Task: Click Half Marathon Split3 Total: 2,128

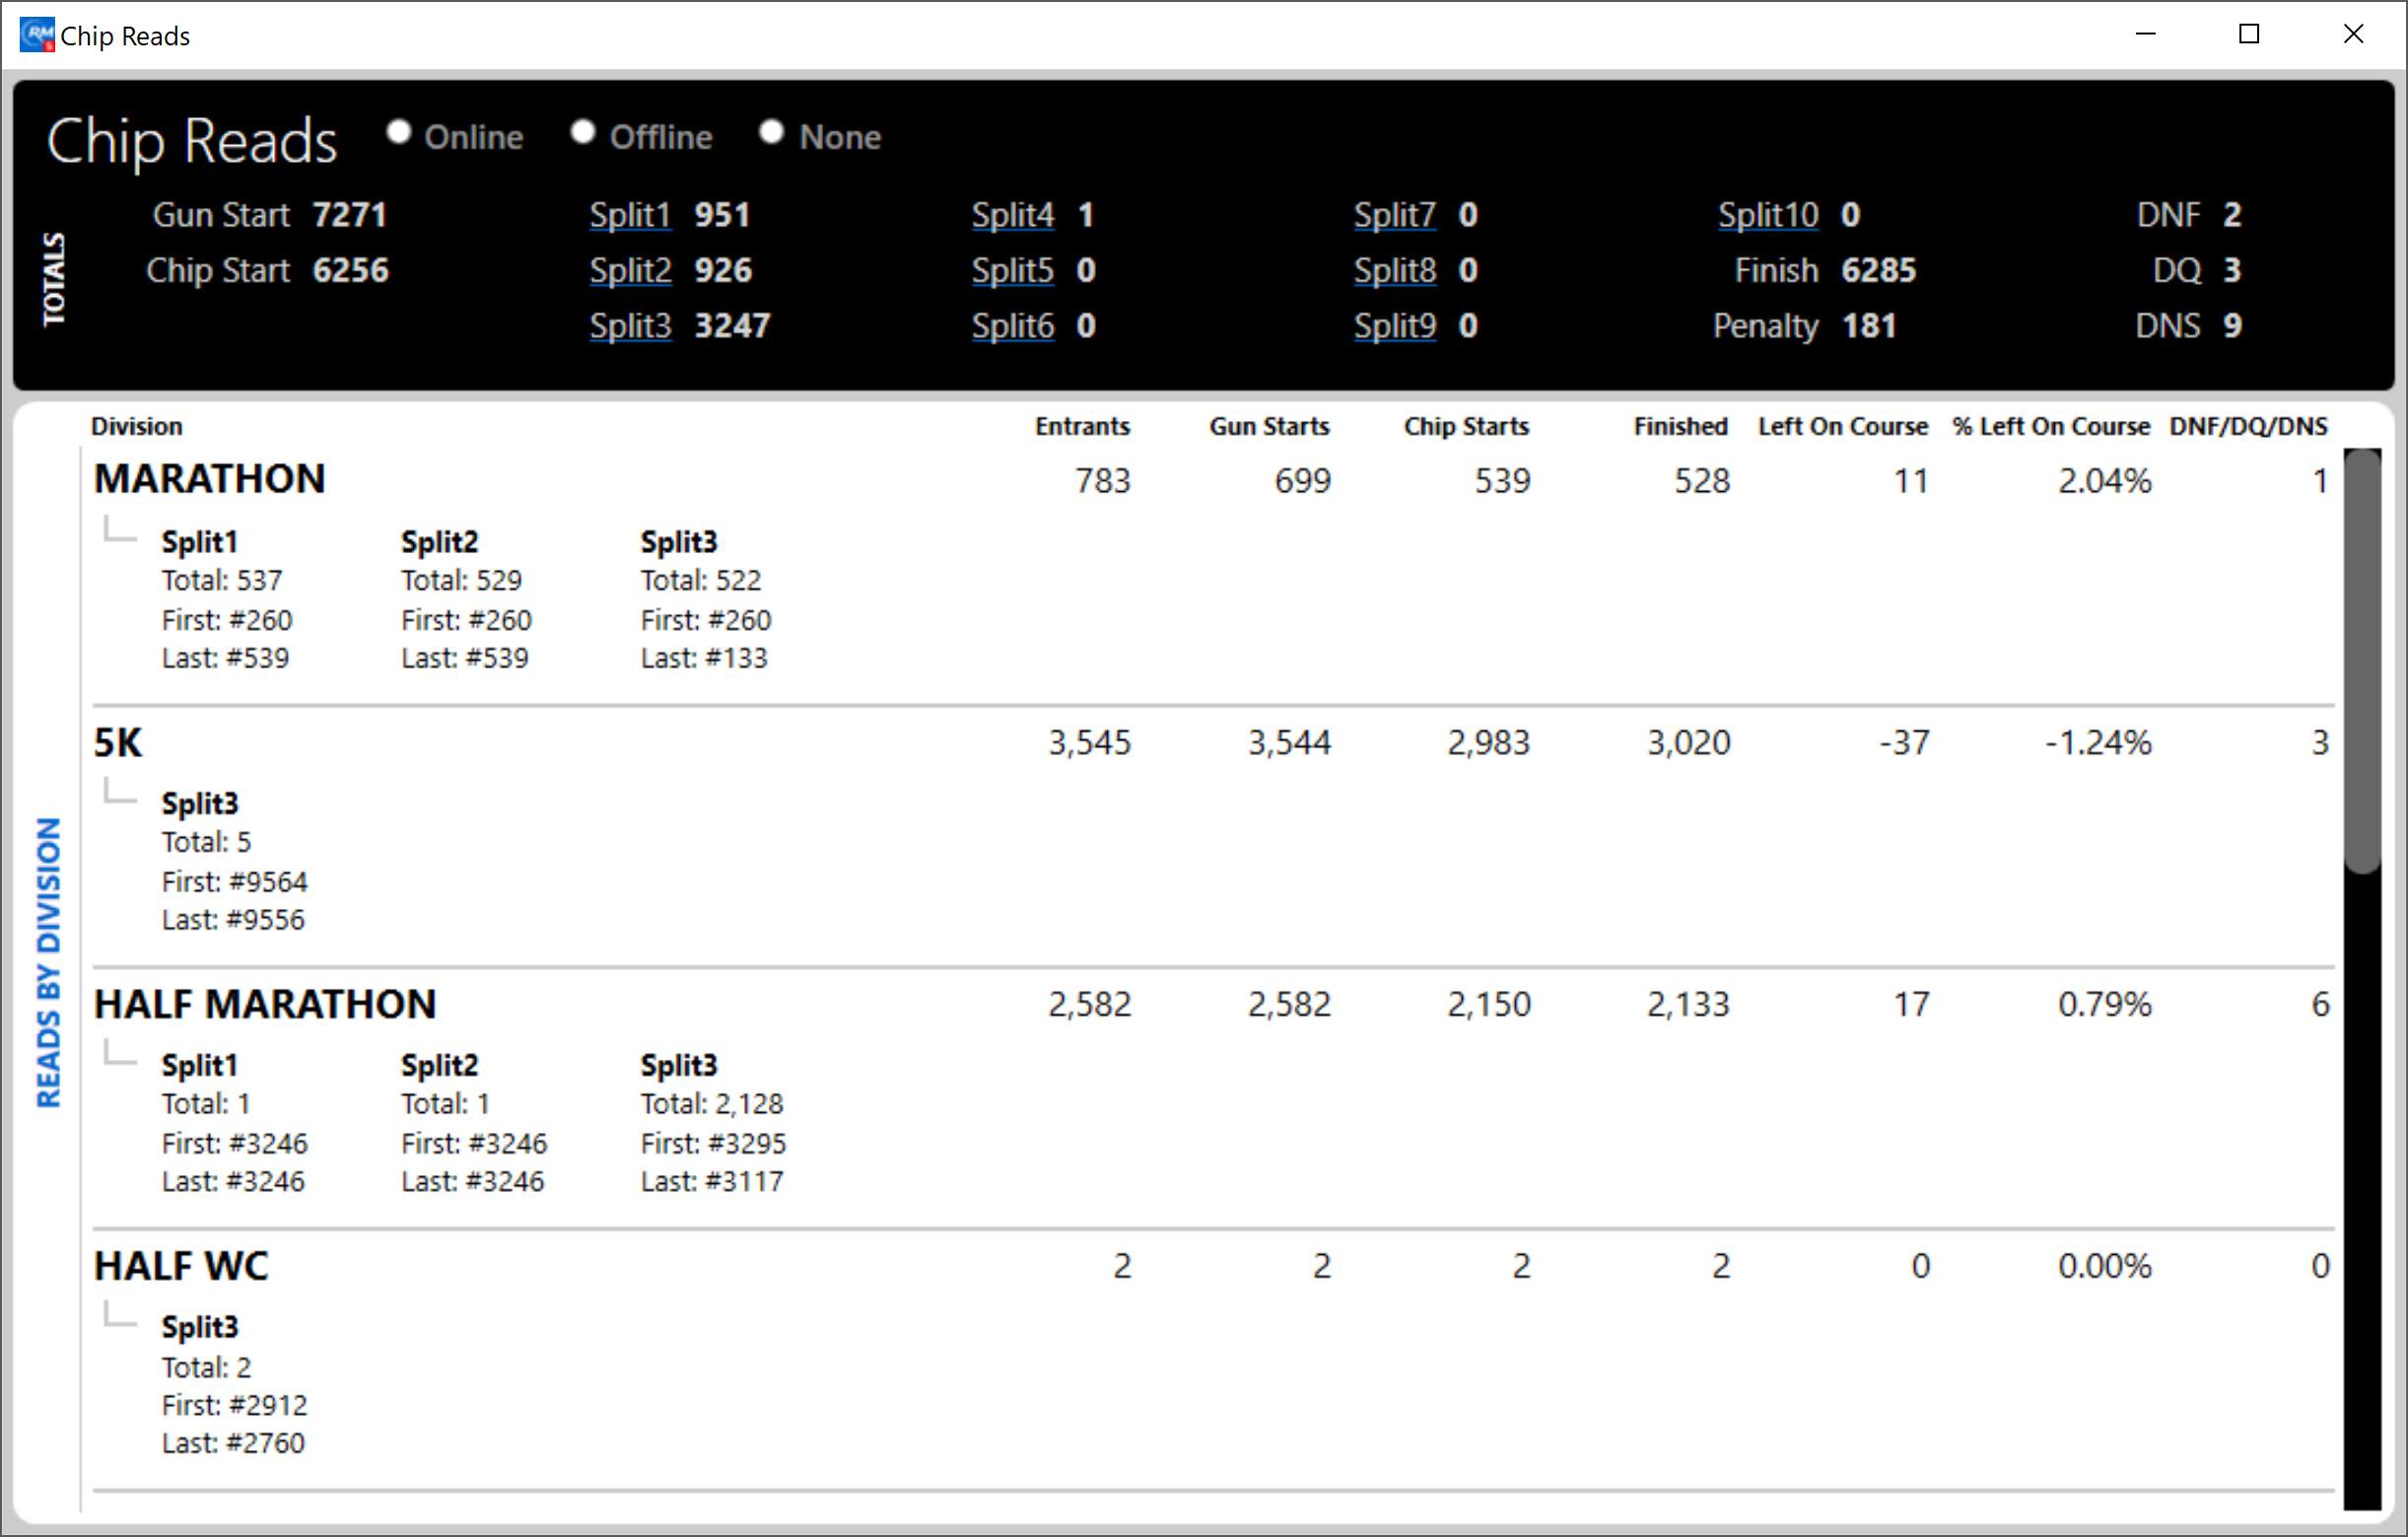Action: (x=712, y=1104)
